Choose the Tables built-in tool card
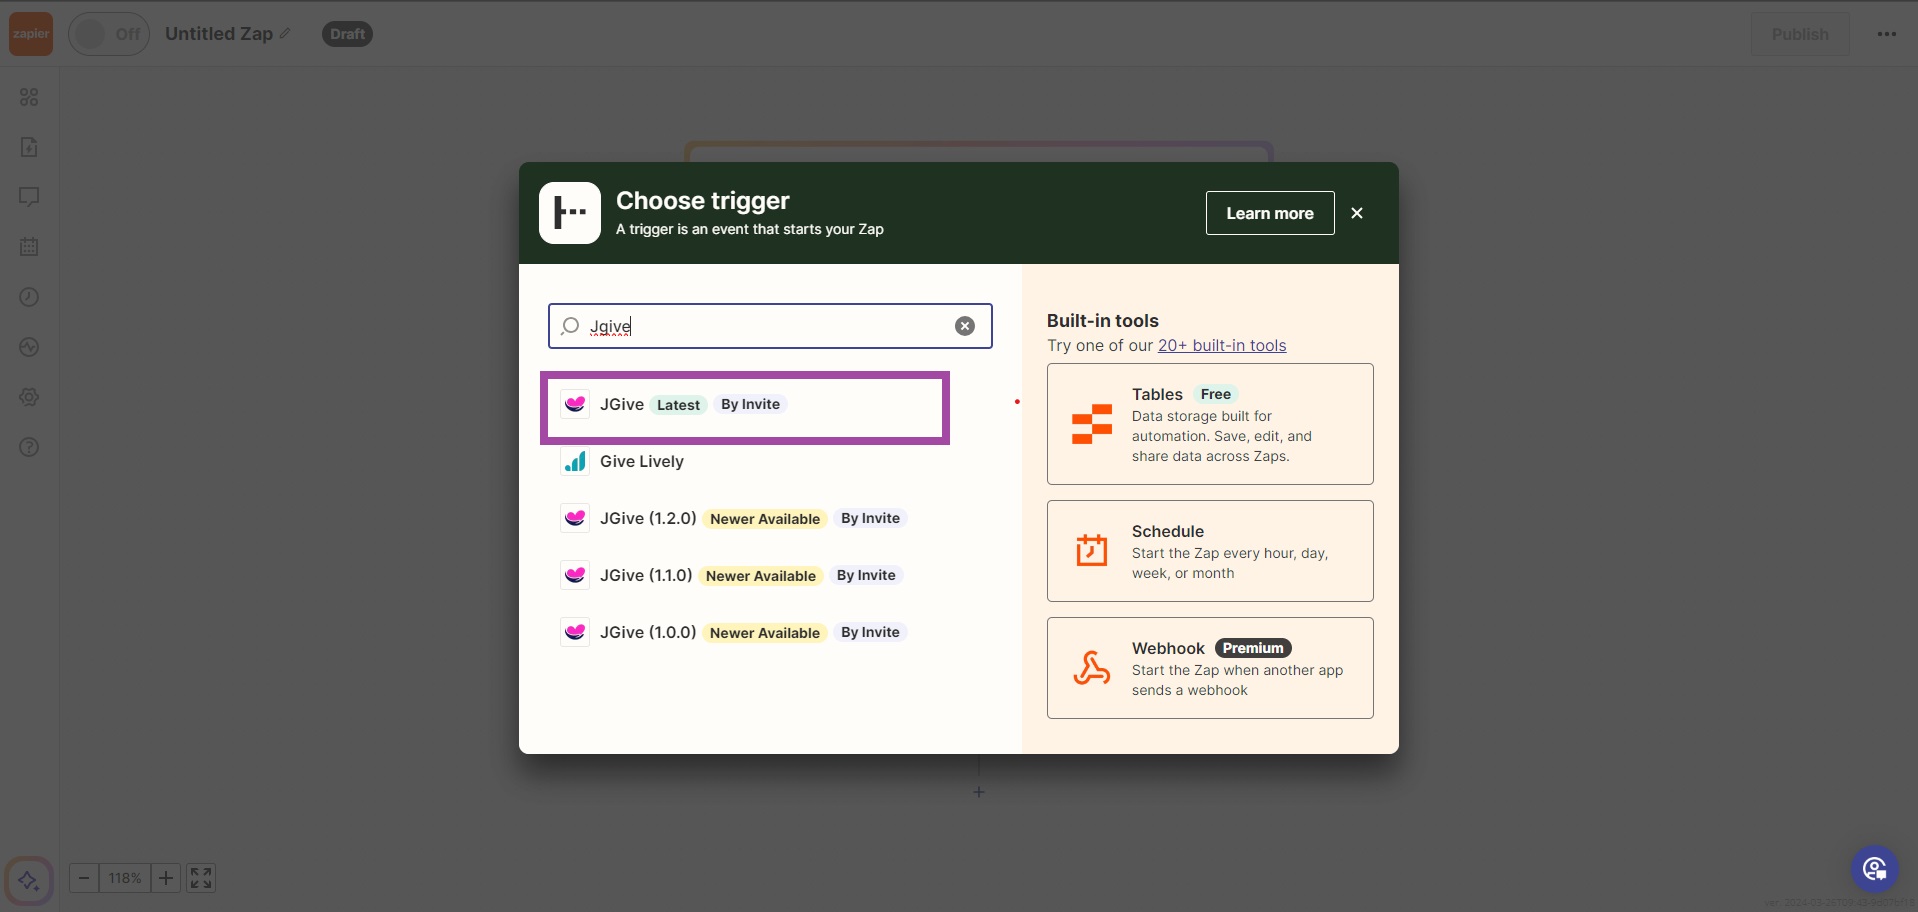 tap(1210, 424)
